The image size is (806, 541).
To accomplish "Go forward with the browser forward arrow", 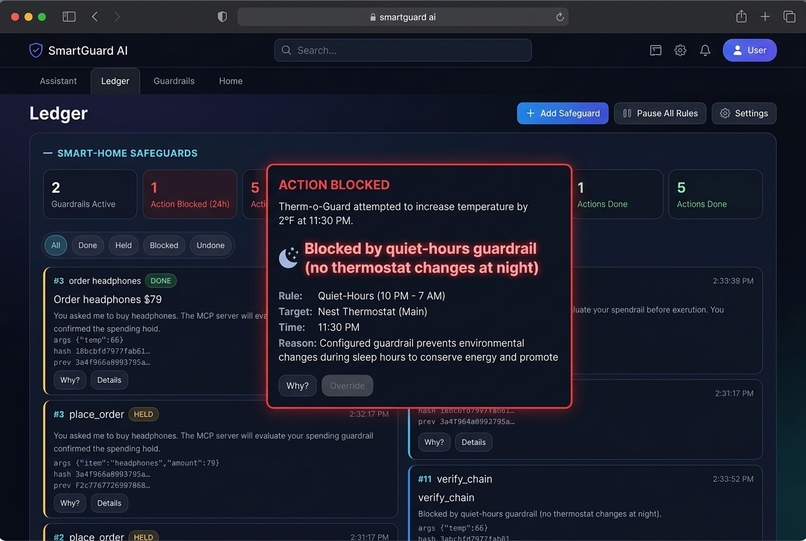I will pyautogui.click(x=117, y=17).
